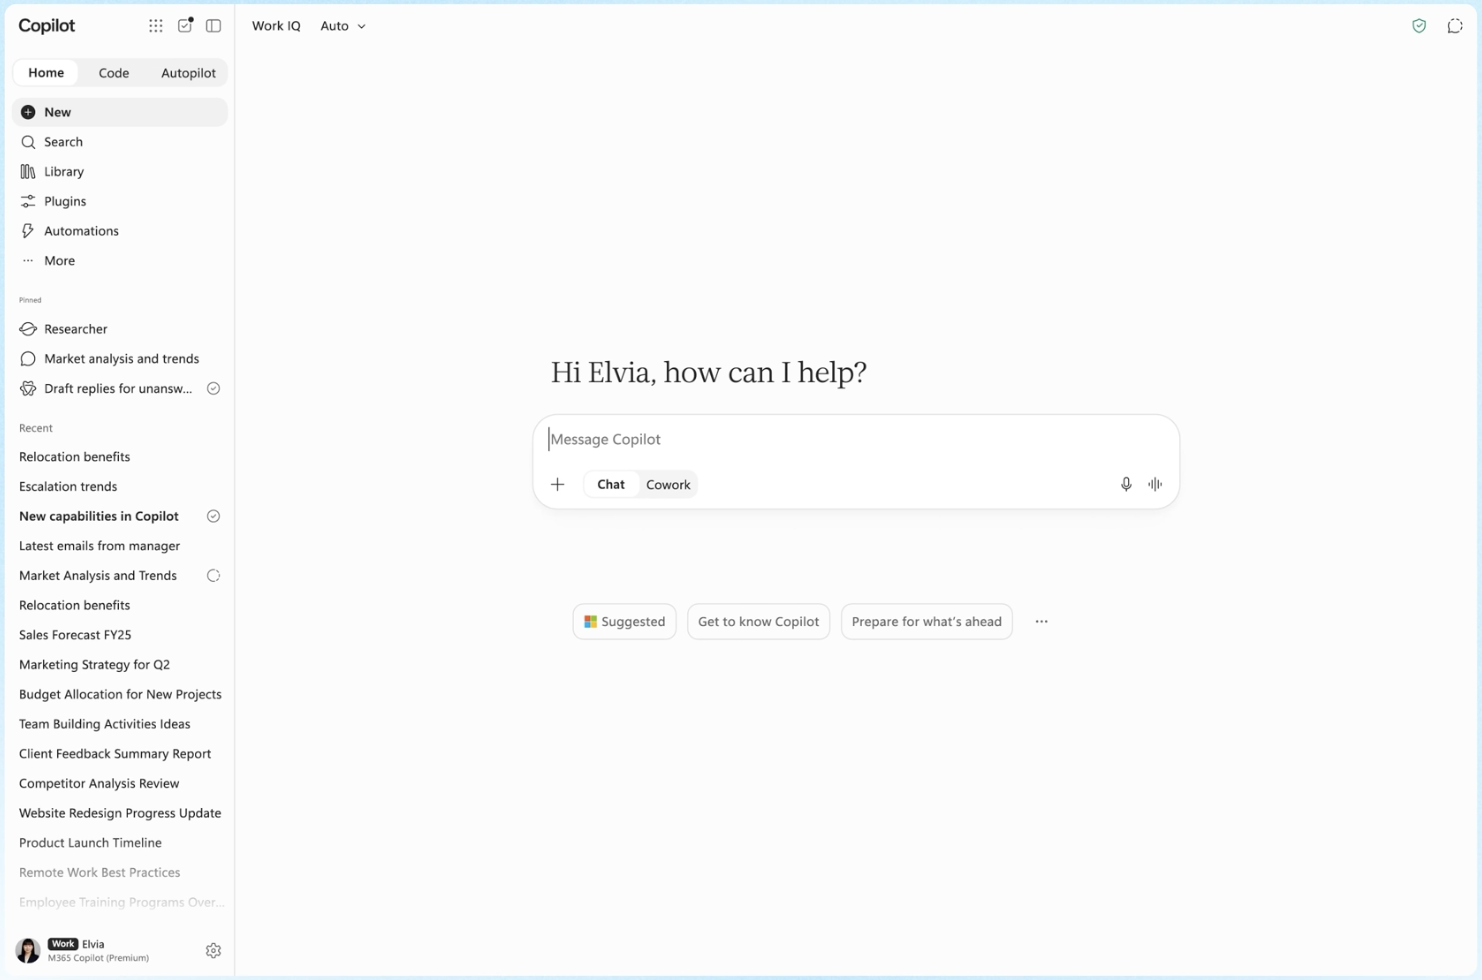
Task: Click the Microsoft logo in Suggested chip
Action: tap(591, 622)
